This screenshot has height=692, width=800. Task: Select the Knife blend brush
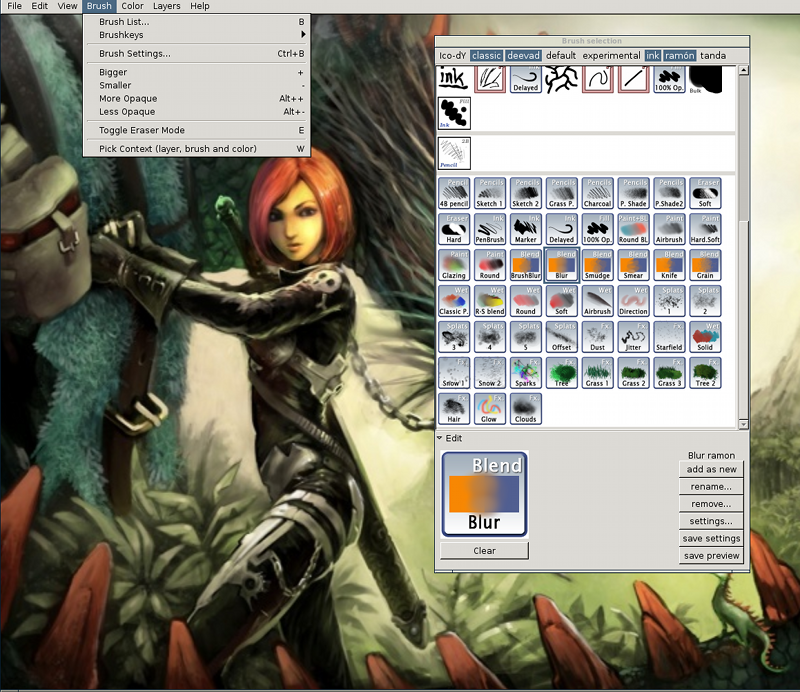[x=670, y=265]
